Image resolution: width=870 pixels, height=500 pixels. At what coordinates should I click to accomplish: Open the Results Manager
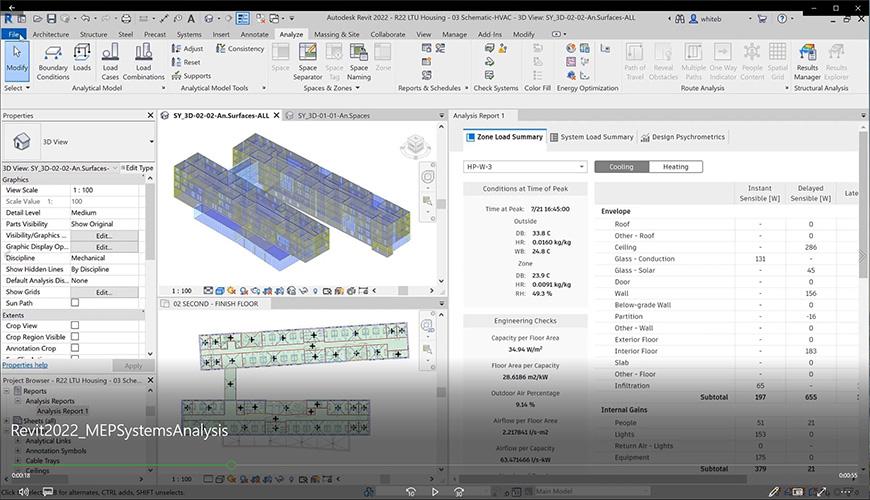(807, 62)
